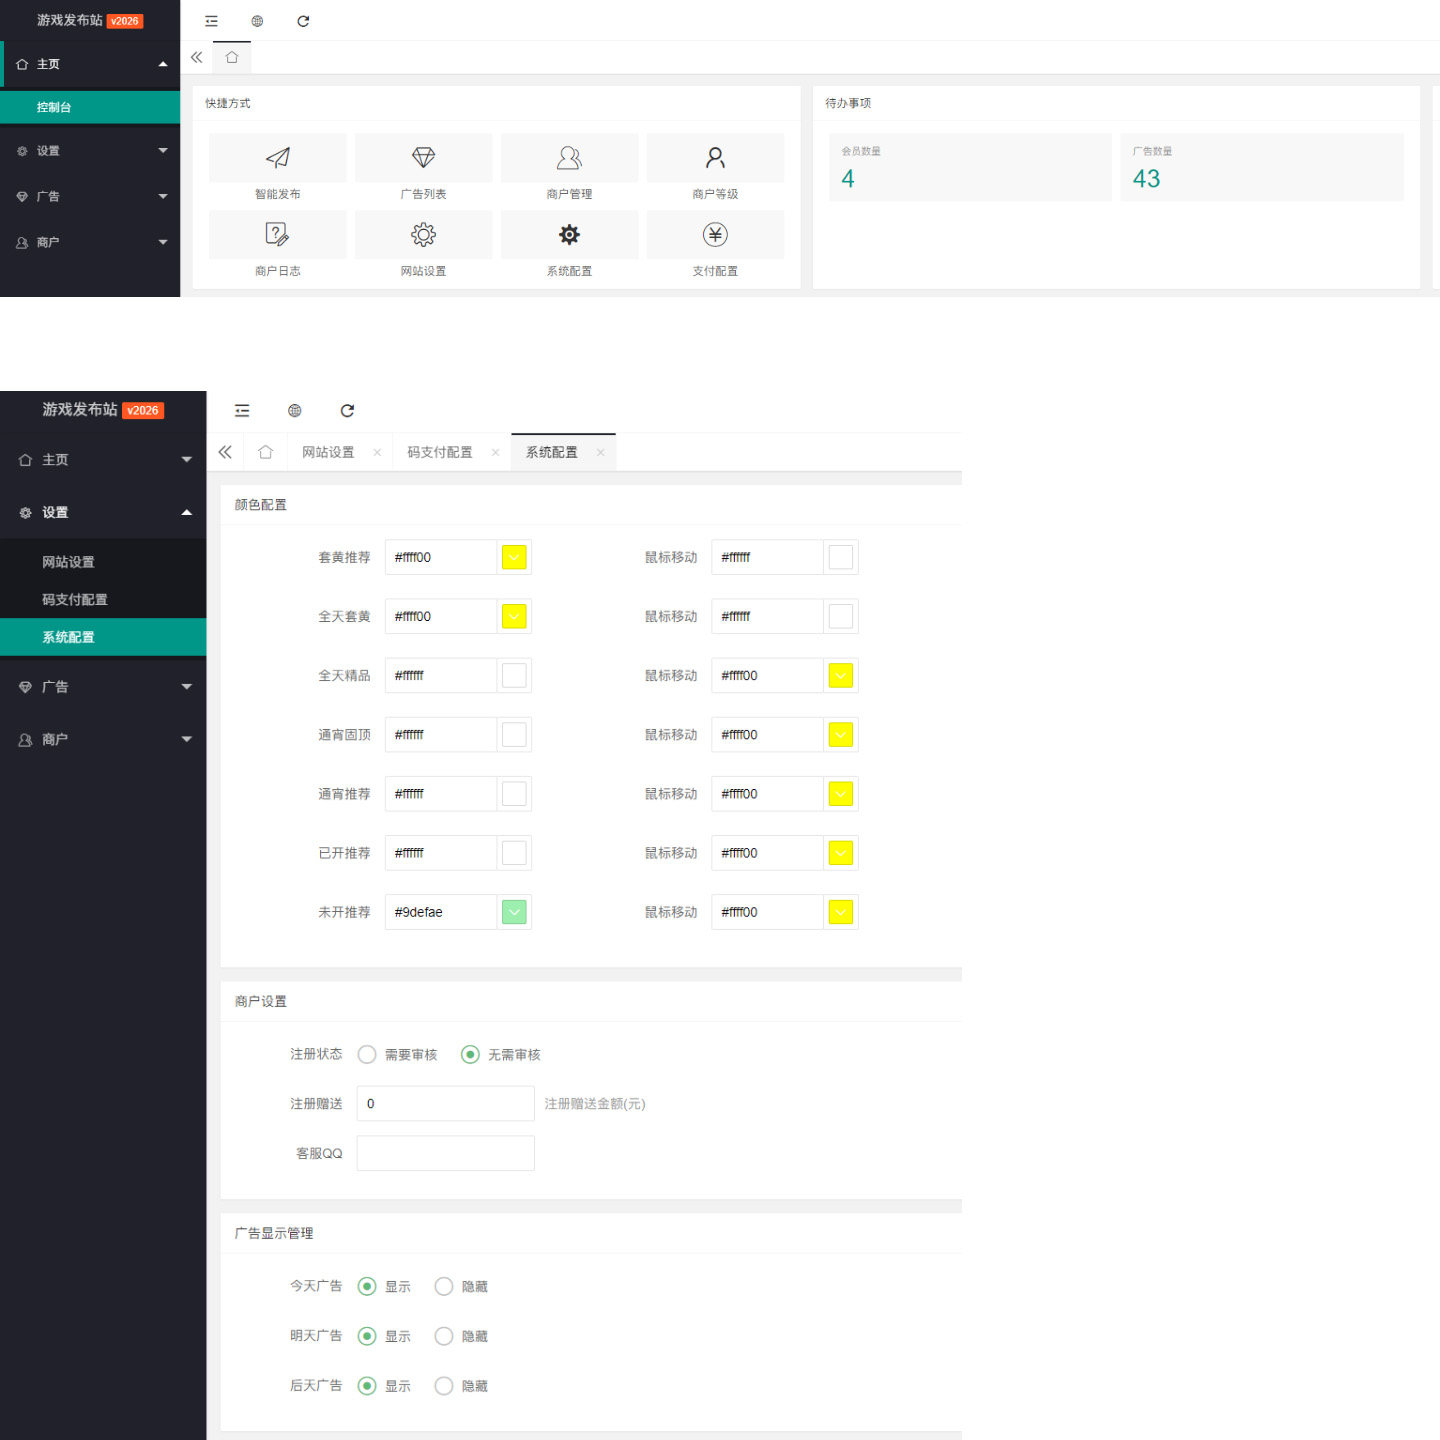Open 商户等级 person icon shortcut
Image resolution: width=1440 pixels, height=1440 pixels.
click(715, 158)
